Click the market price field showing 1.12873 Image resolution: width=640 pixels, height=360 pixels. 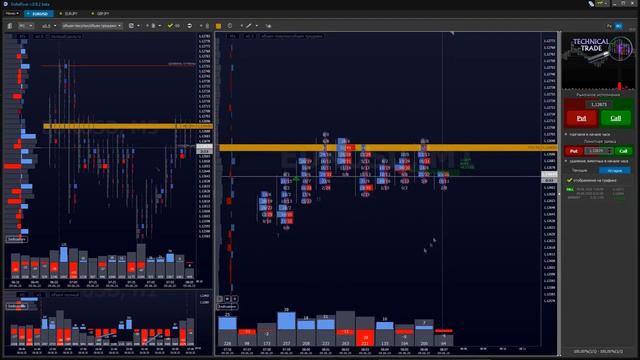tap(598, 104)
